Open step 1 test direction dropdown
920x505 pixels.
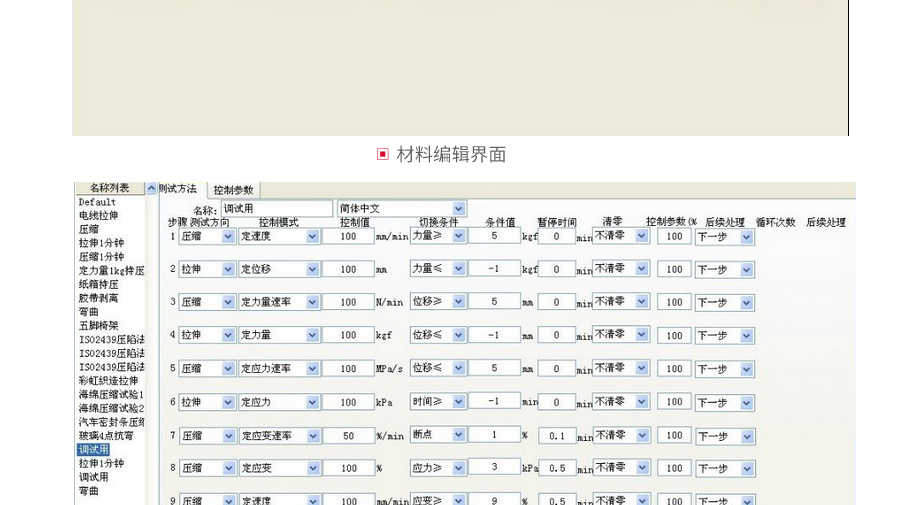pos(228,237)
